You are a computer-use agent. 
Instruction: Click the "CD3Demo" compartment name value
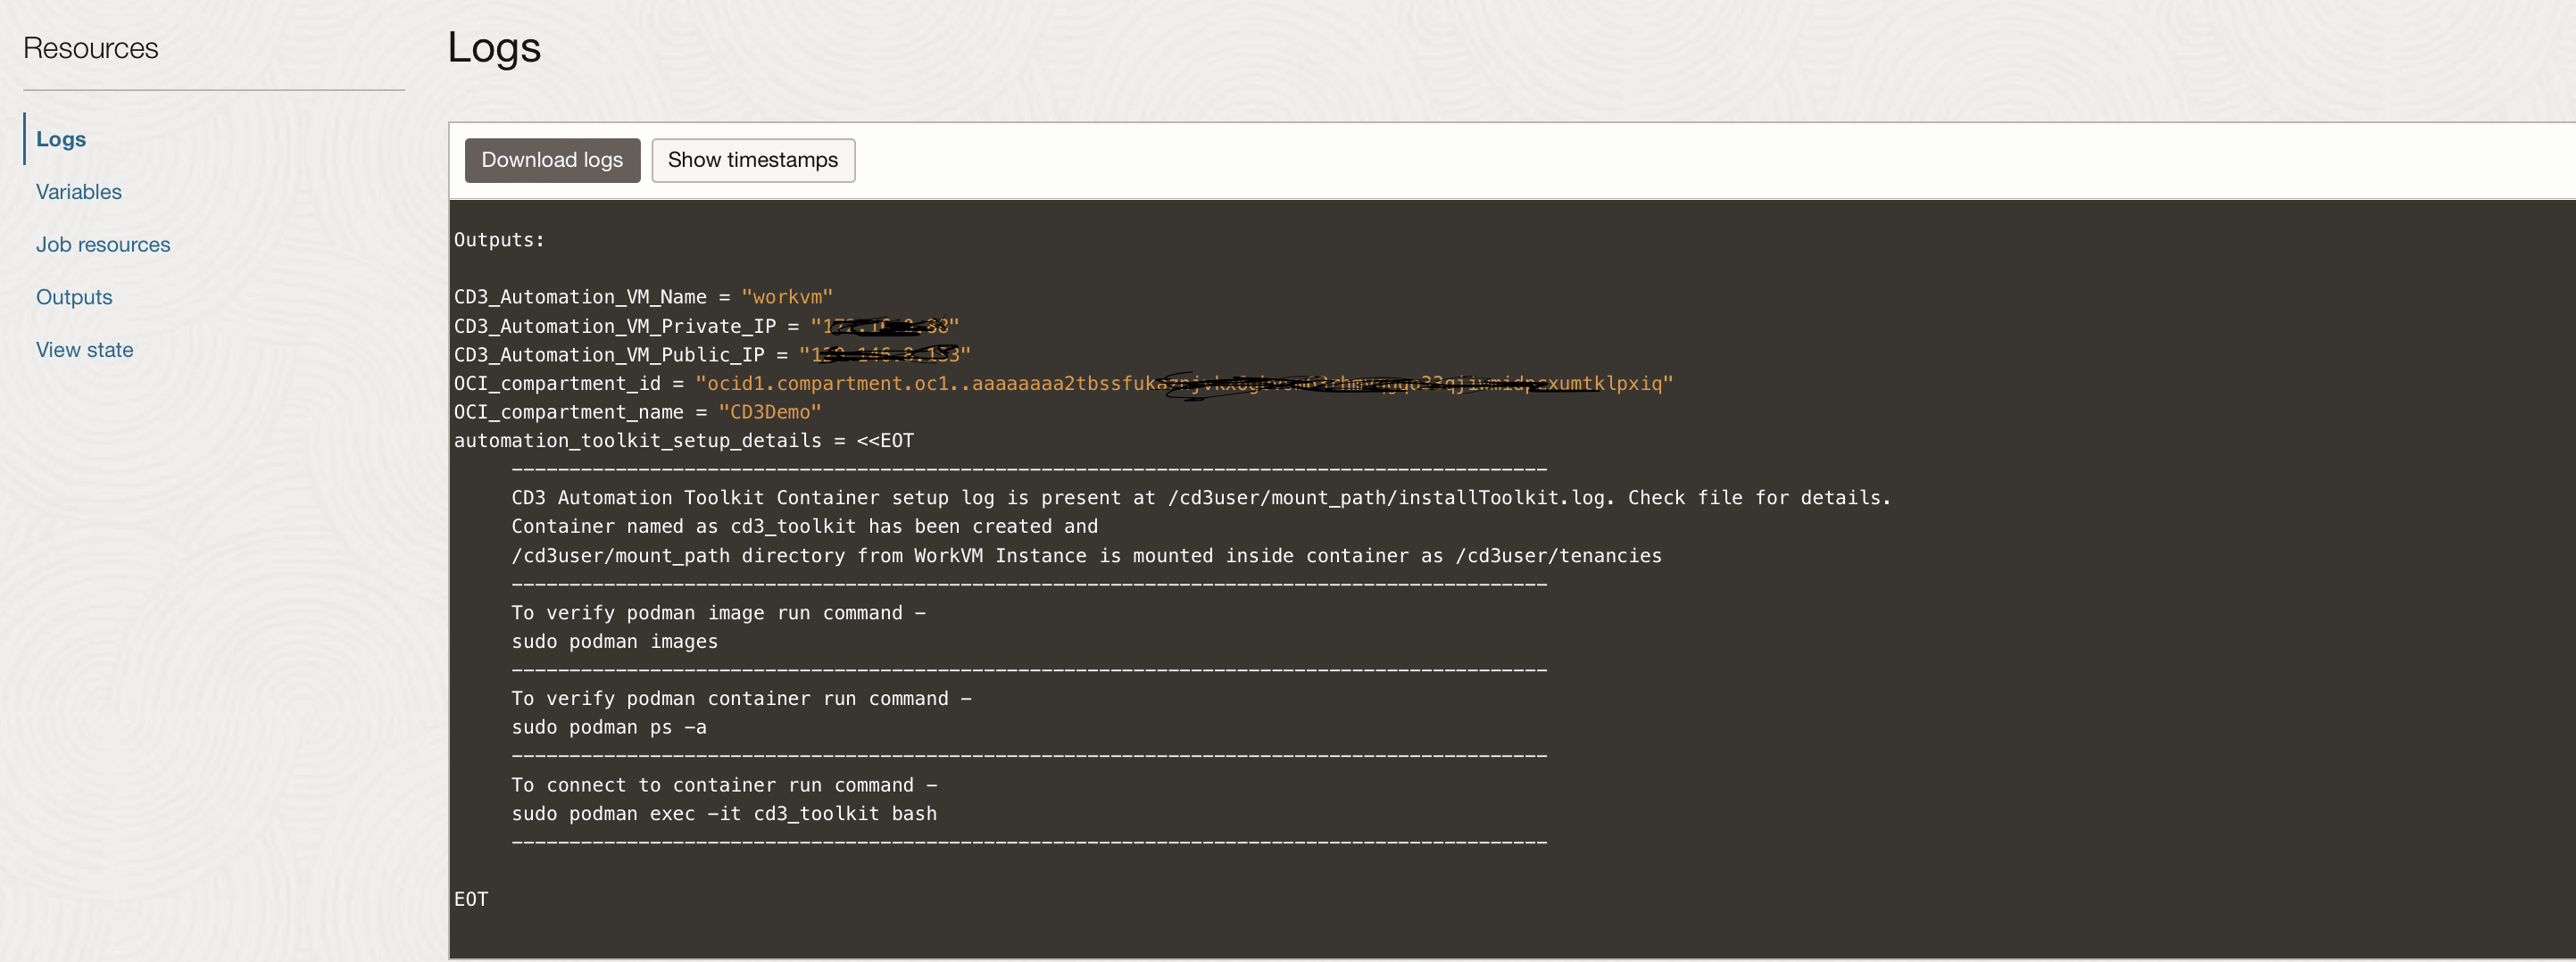770,412
